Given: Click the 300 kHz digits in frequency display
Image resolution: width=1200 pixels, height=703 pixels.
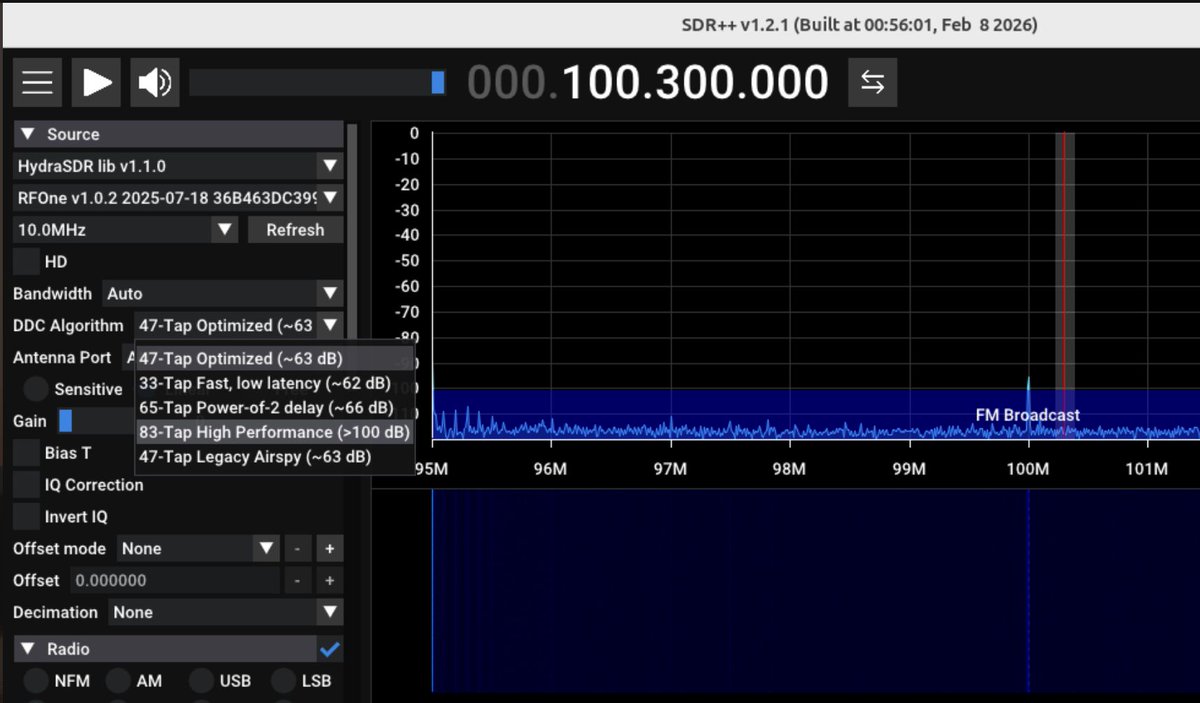Looking at the screenshot, I should tap(697, 82).
